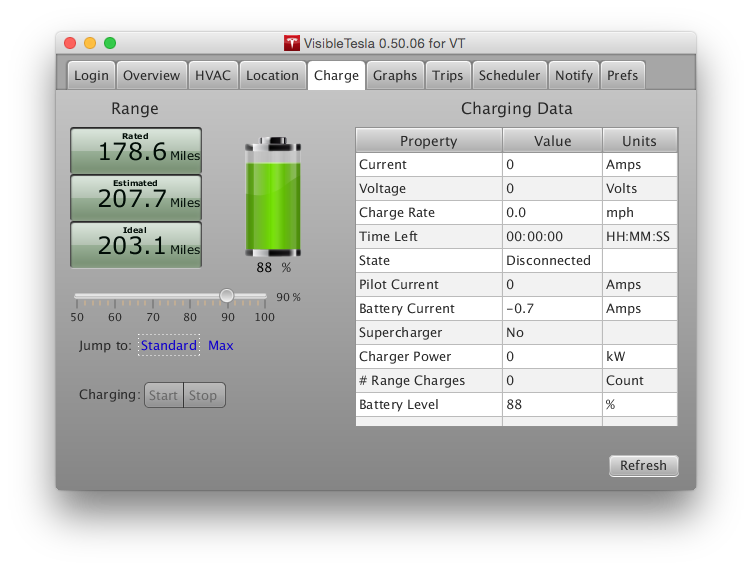Click the Charge tab
Image resolution: width=752 pixels, height=570 pixels.
[x=336, y=75]
